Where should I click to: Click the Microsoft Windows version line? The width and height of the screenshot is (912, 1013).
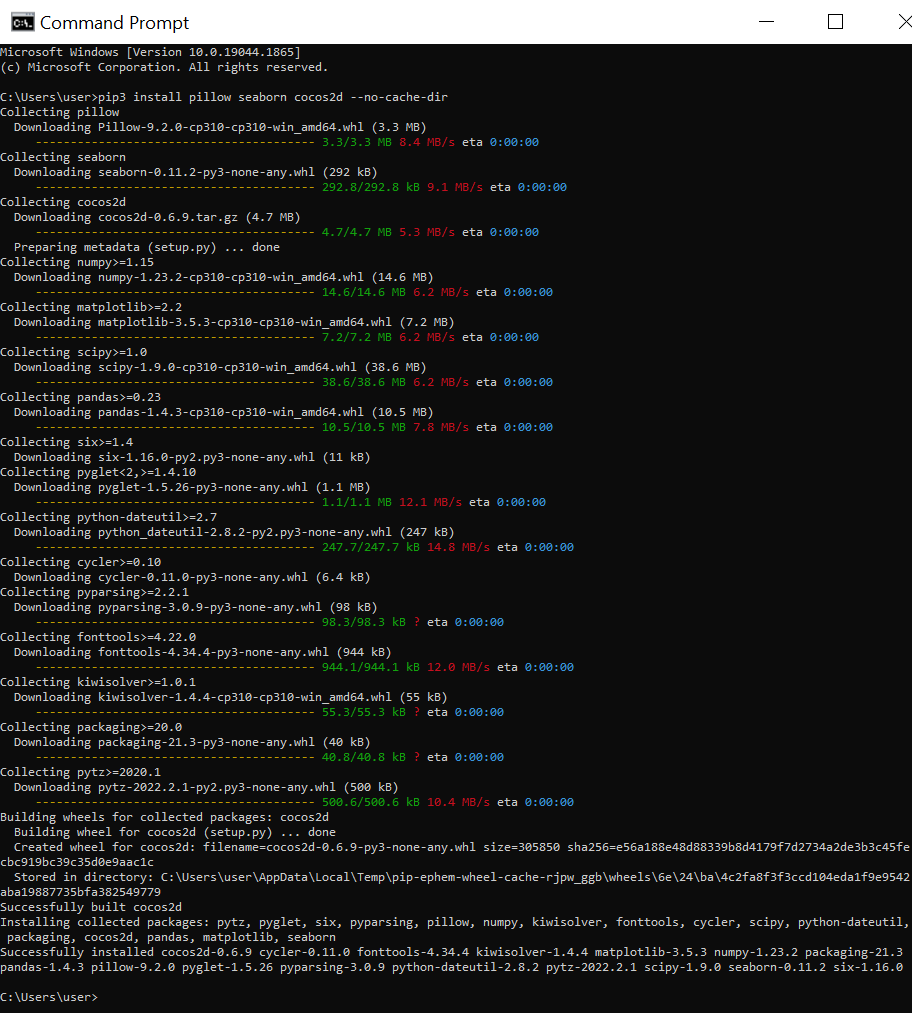(x=150, y=52)
